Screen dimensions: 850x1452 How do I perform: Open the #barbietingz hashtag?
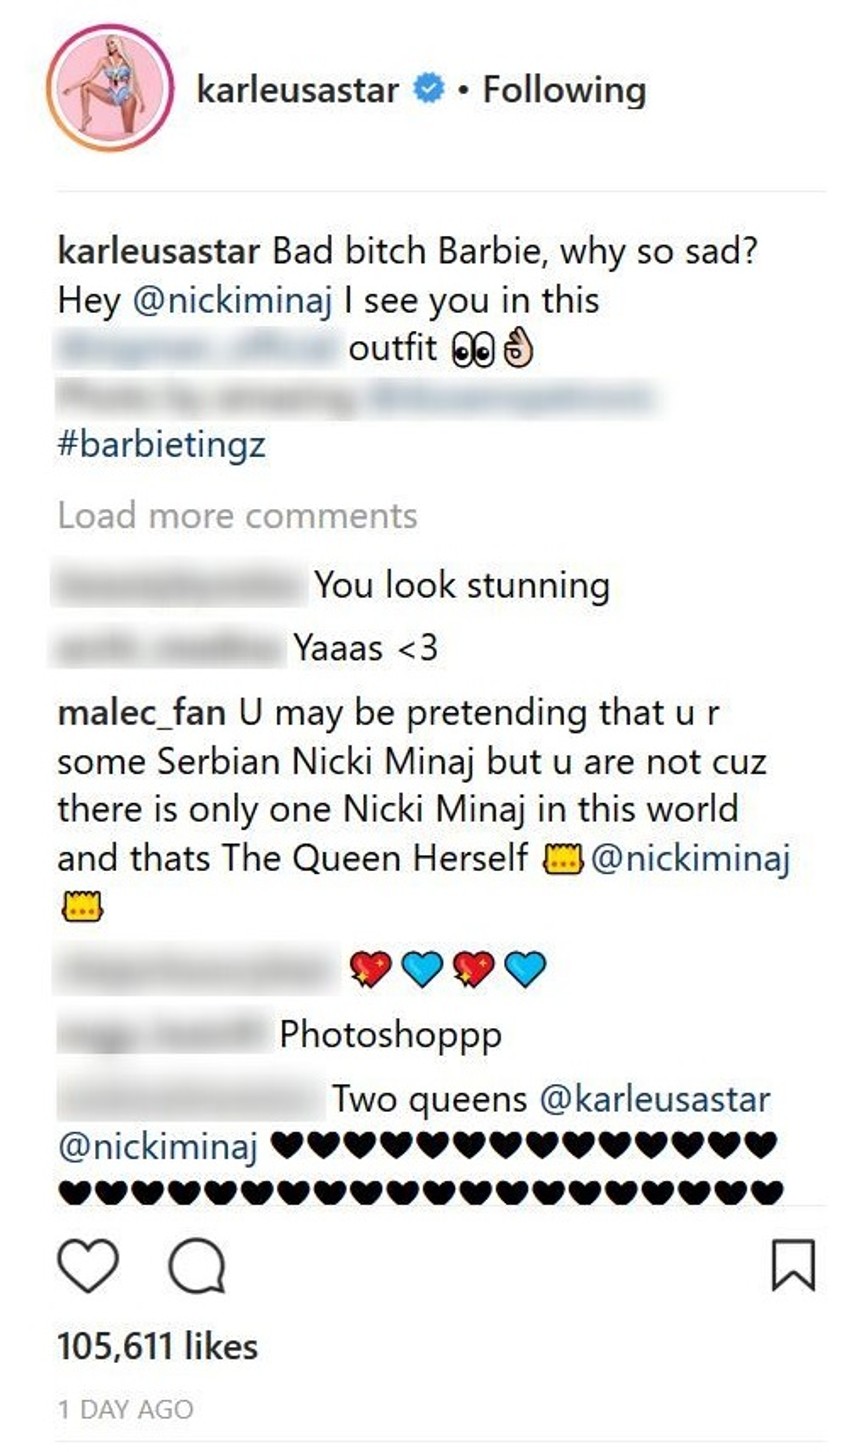(x=162, y=444)
